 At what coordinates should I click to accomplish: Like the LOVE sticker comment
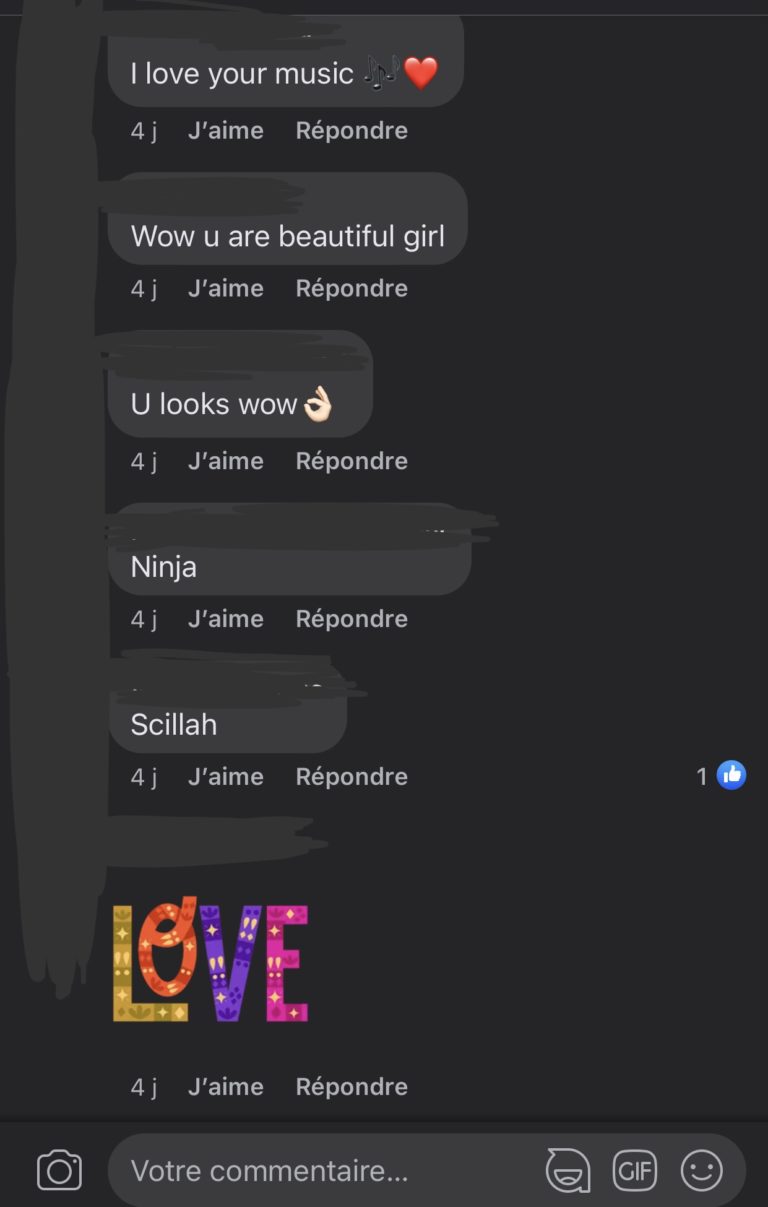click(x=226, y=1086)
